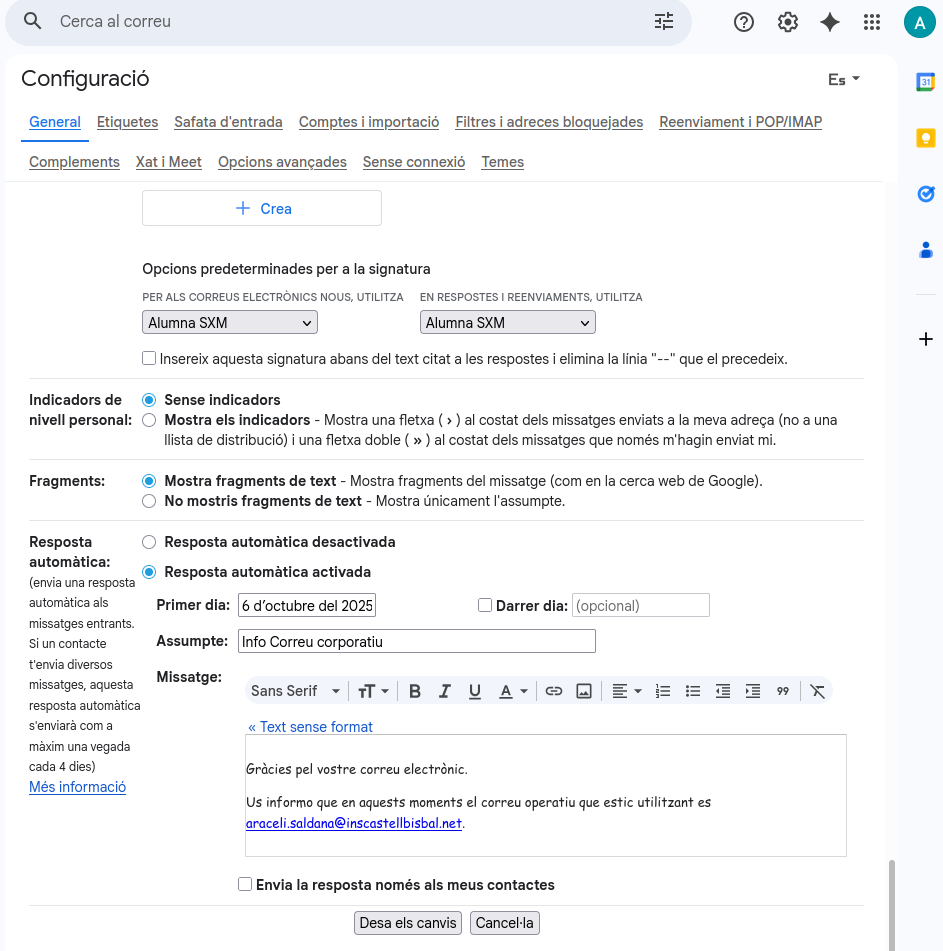Open signature dropdown for replies and forwards
The image size is (943, 951).
507,322
